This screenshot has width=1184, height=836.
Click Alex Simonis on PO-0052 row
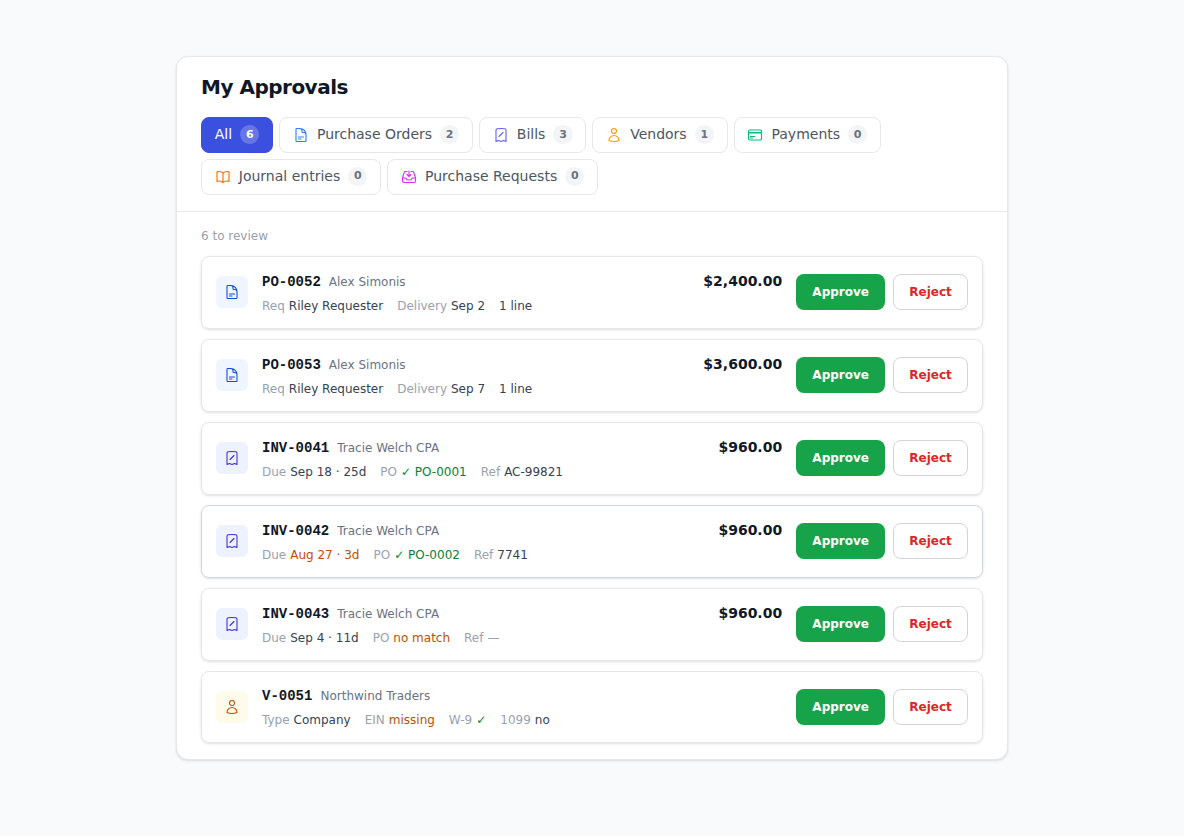(x=367, y=282)
